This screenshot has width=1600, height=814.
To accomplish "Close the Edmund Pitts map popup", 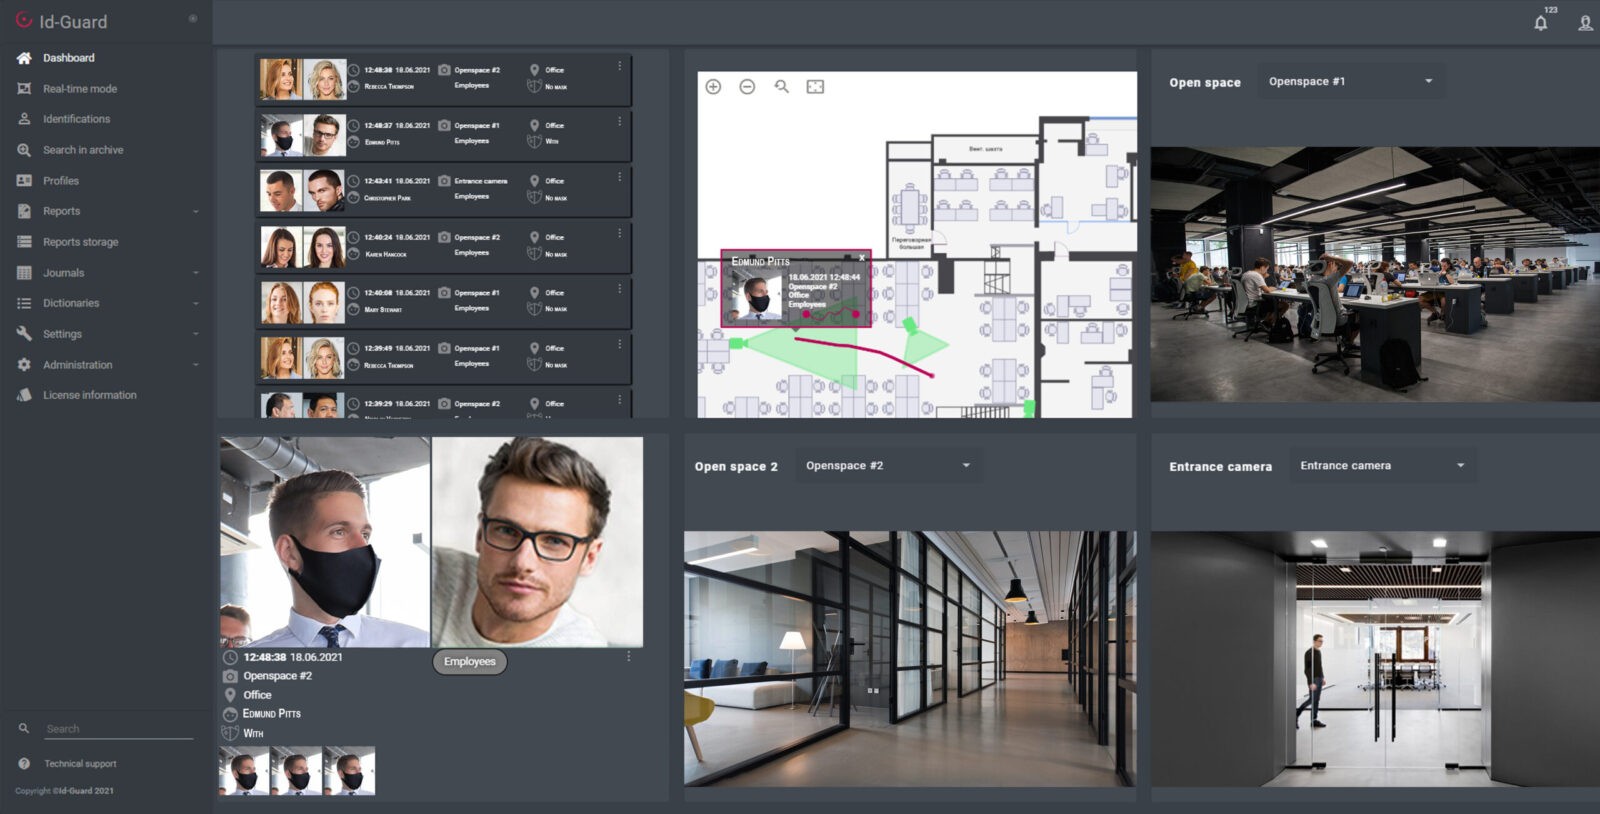I will [x=862, y=258].
